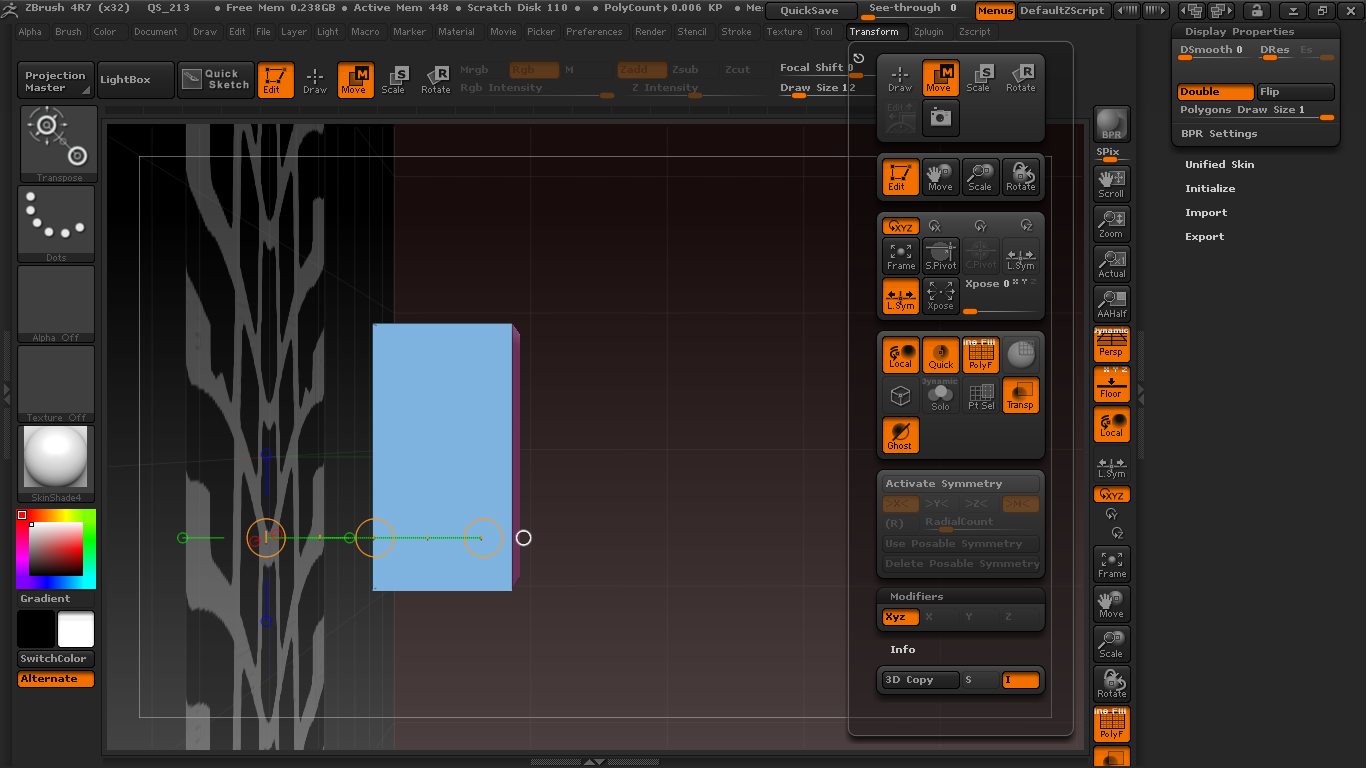The height and width of the screenshot is (768, 1366).
Task: Click the Quick Sketch button
Action: coord(216,80)
